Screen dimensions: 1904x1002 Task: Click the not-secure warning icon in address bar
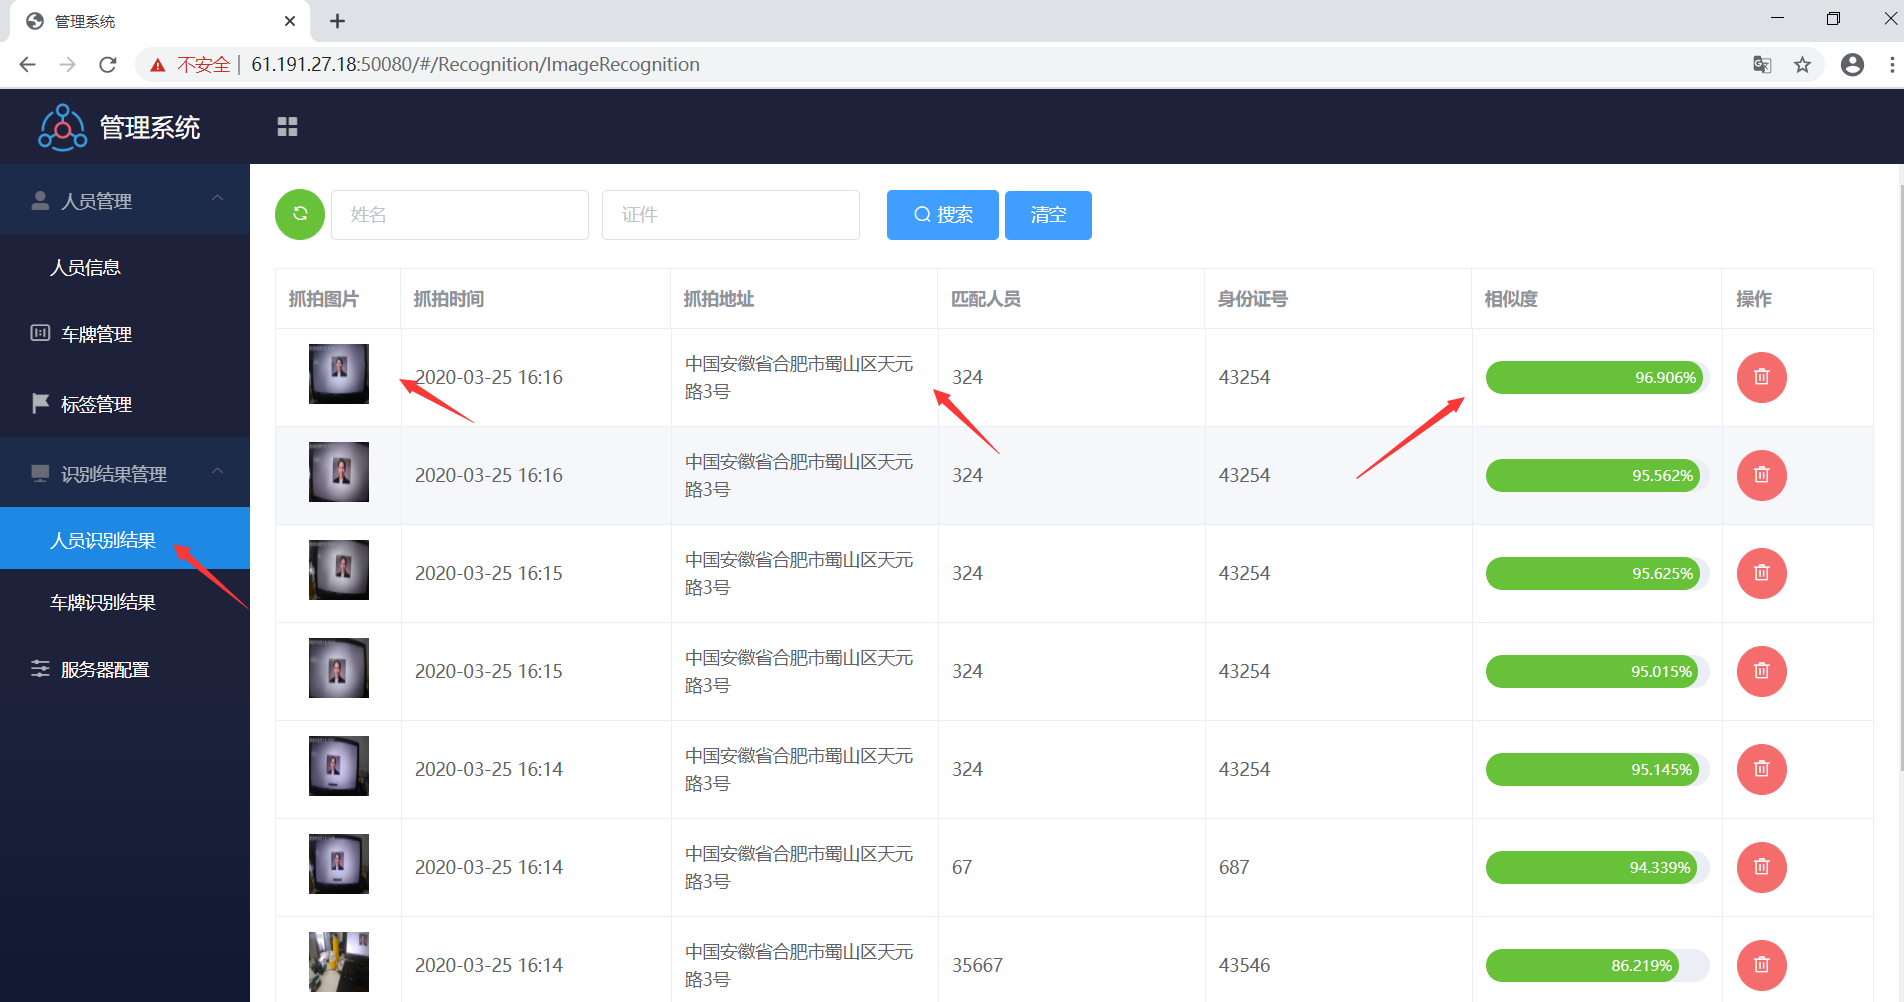pos(158,65)
